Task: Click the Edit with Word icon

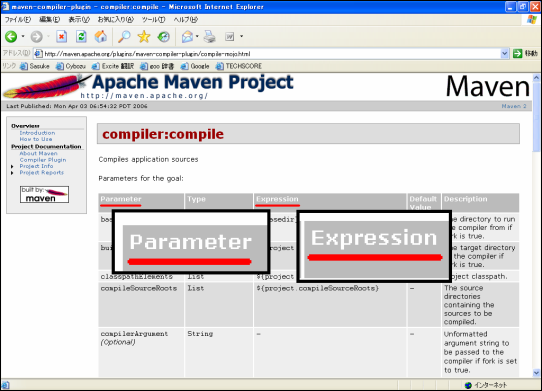Action: pos(230,36)
